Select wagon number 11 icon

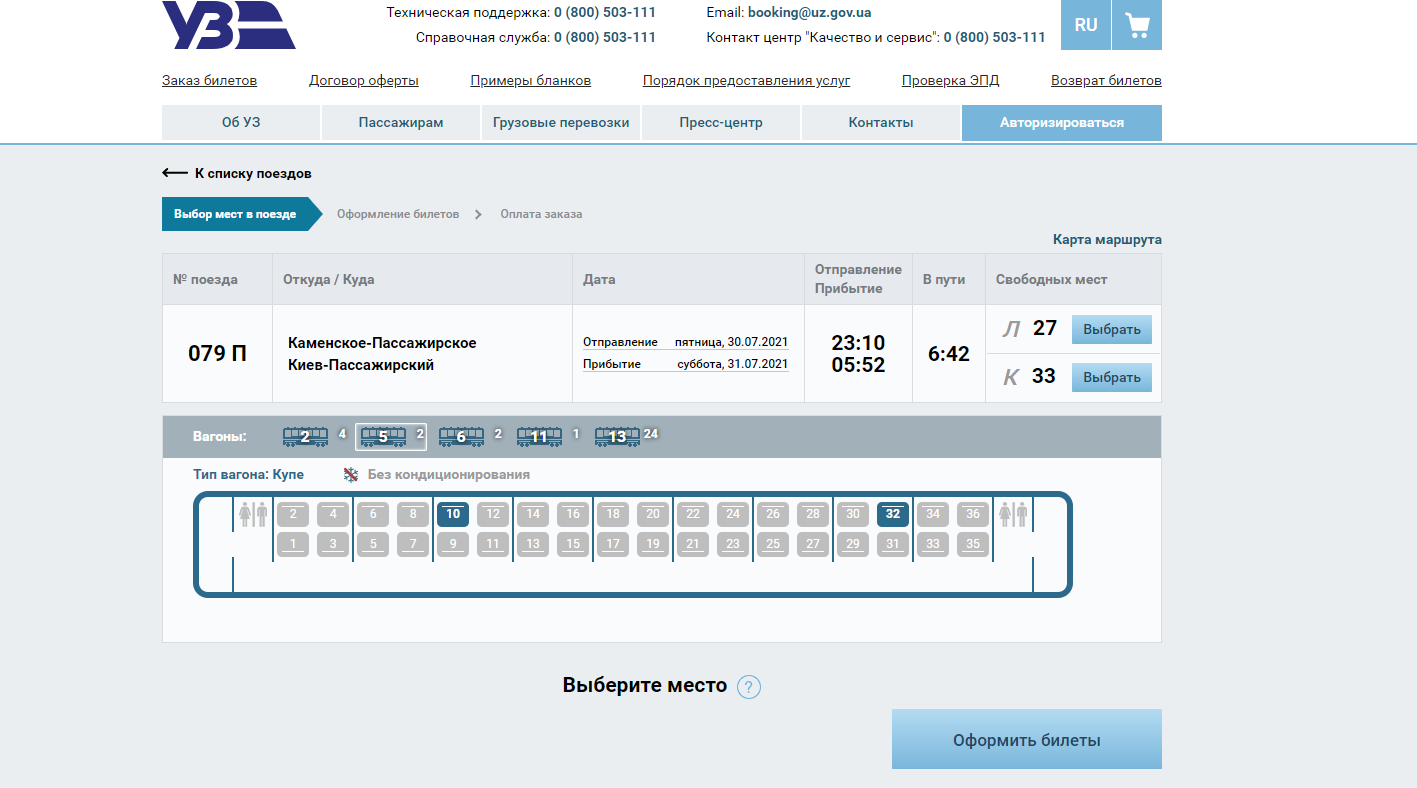[x=539, y=436]
